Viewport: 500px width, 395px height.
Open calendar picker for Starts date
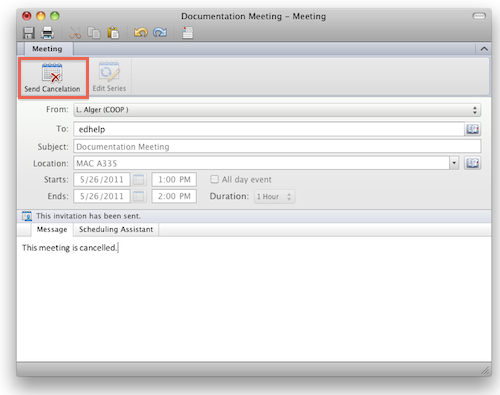138,180
